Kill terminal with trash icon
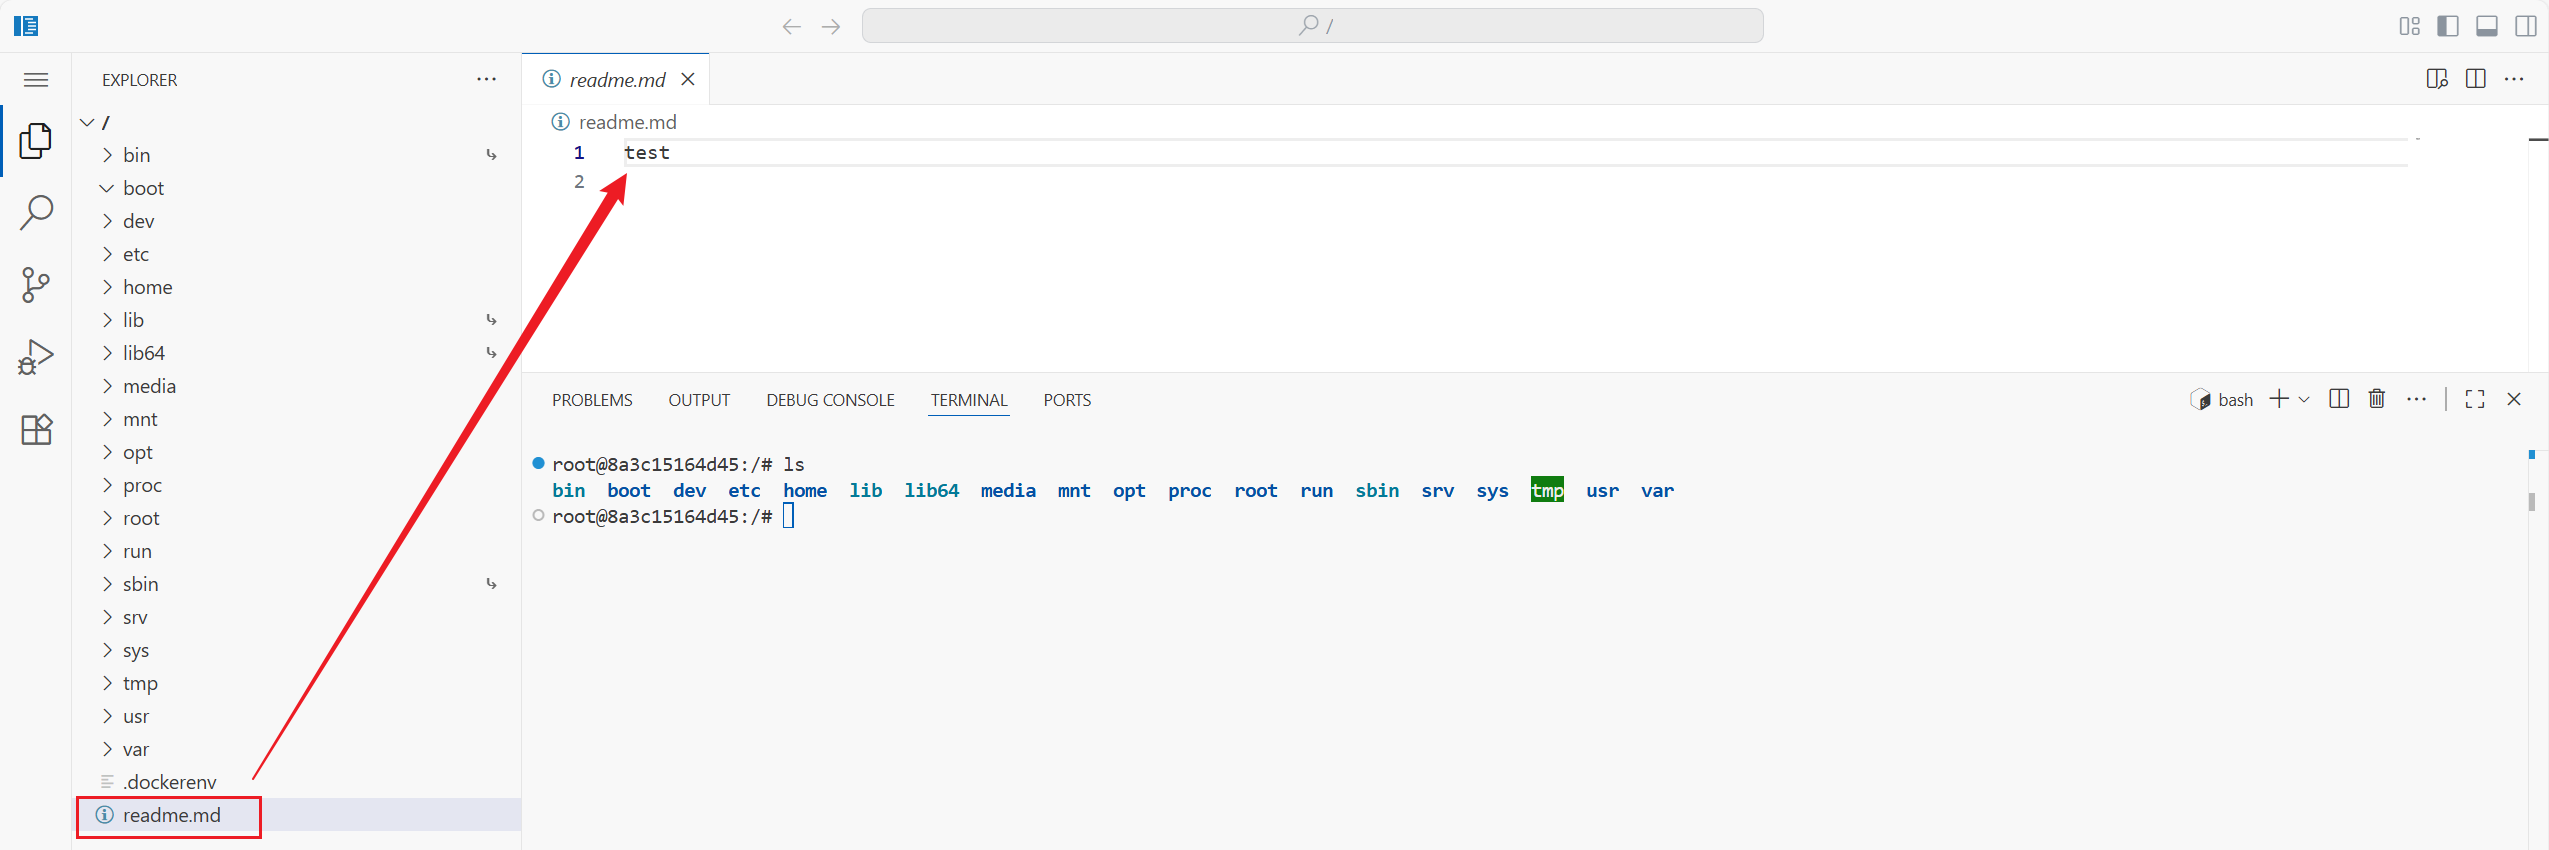Viewport: 2549px width, 850px height. (2377, 399)
